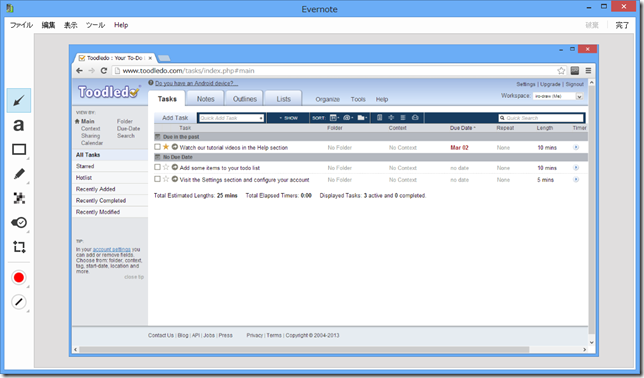Viewport: 644px width, 378px height.
Task: Click the sort by folder icon
Action: point(362,118)
